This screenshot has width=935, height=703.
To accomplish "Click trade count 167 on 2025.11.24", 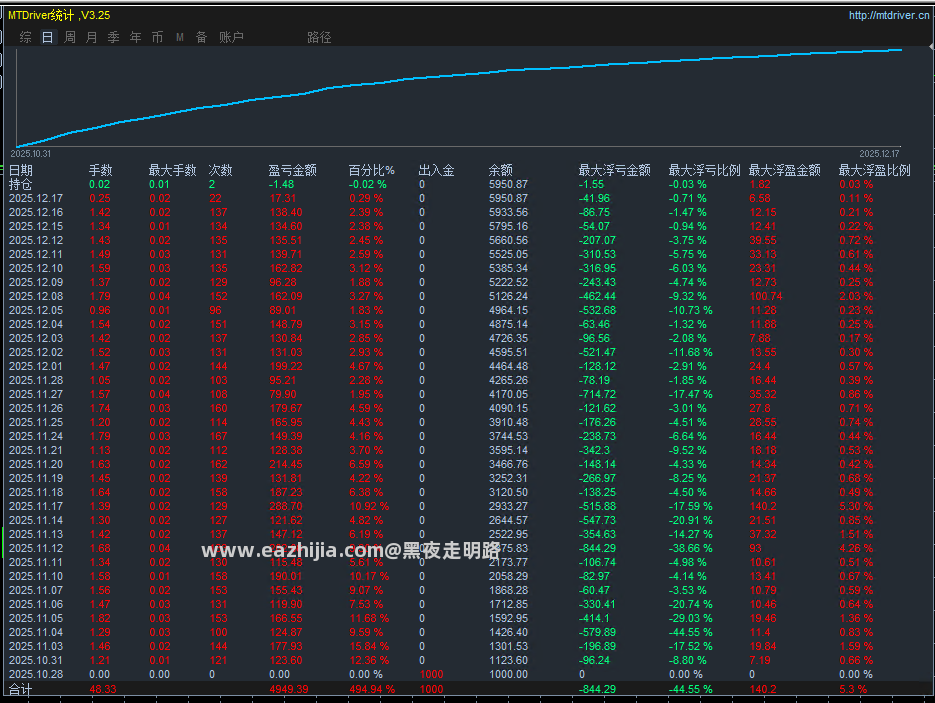I will pos(218,436).
